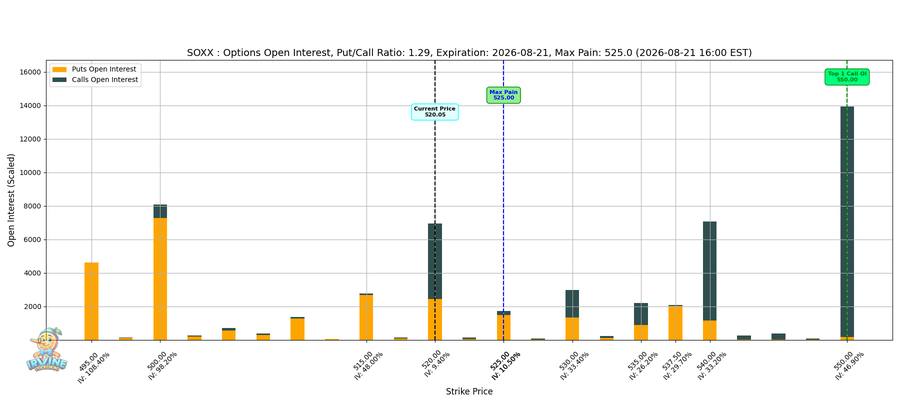Click the y-axis tick value 2000
This screenshot has height=400, width=900.
(33, 306)
